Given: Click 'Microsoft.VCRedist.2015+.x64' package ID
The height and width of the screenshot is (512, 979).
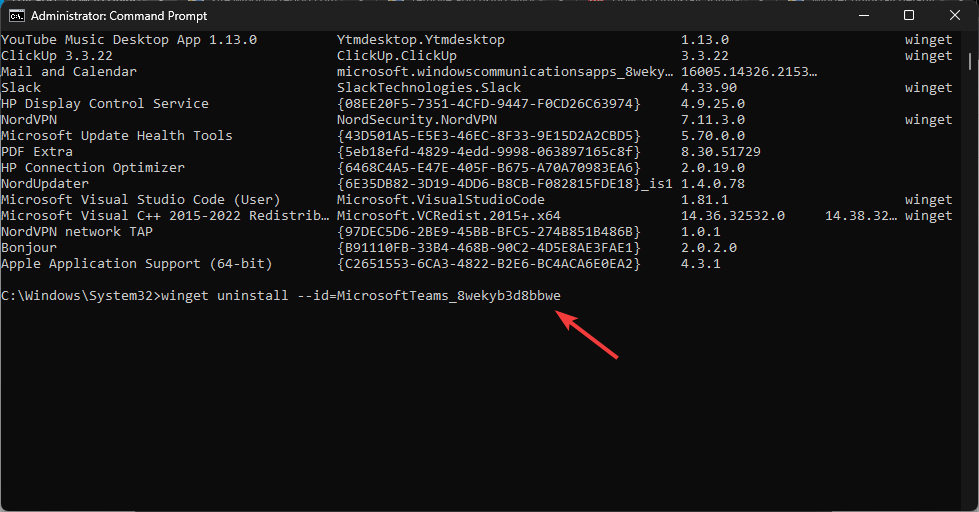Looking at the screenshot, I should [x=449, y=216].
